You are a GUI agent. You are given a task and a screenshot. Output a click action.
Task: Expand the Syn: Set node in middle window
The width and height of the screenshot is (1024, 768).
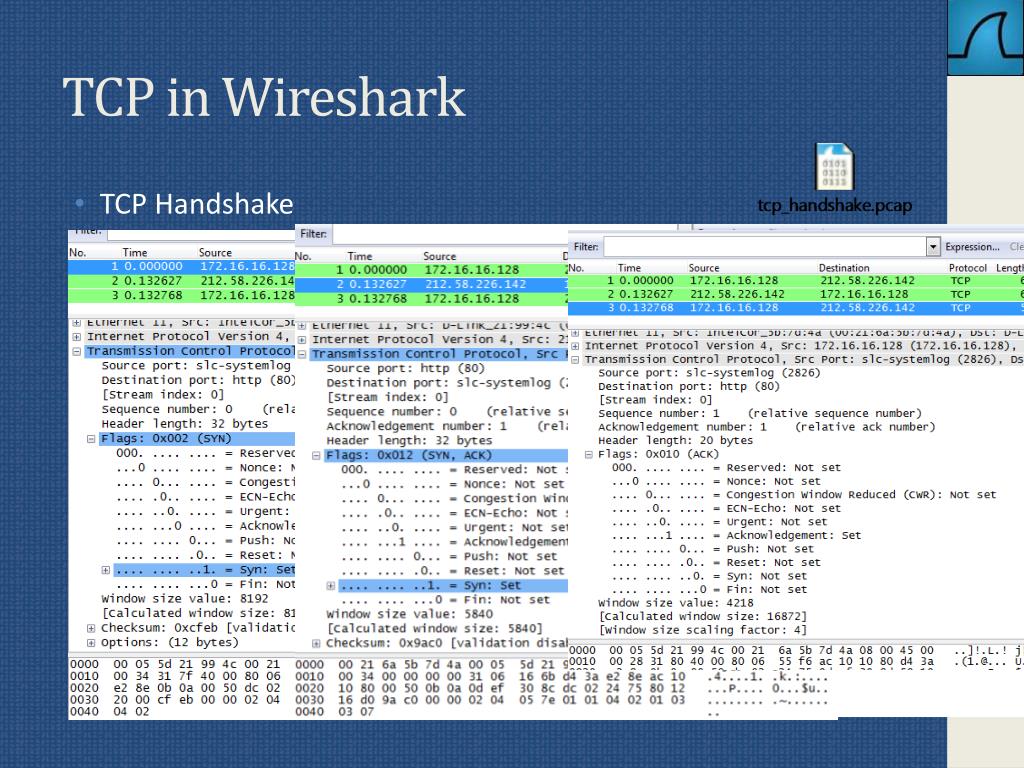[x=330, y=586]
